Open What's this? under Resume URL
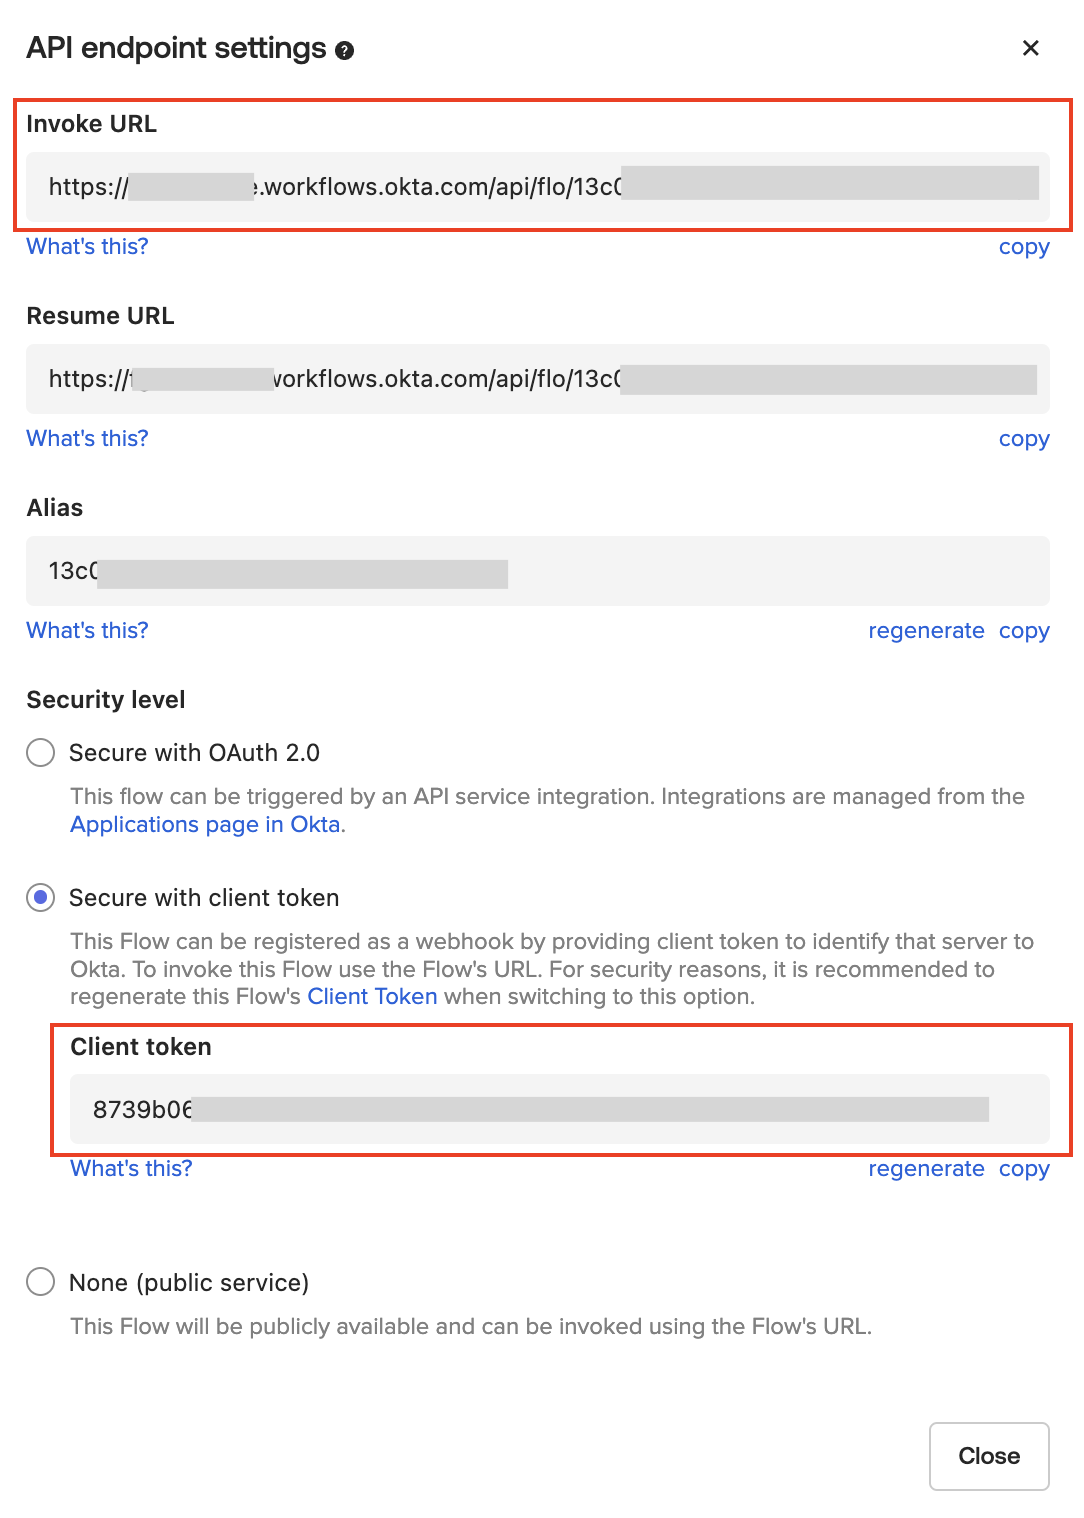The height and width of the screenshot is (1518, 1084). pos(87,439)
